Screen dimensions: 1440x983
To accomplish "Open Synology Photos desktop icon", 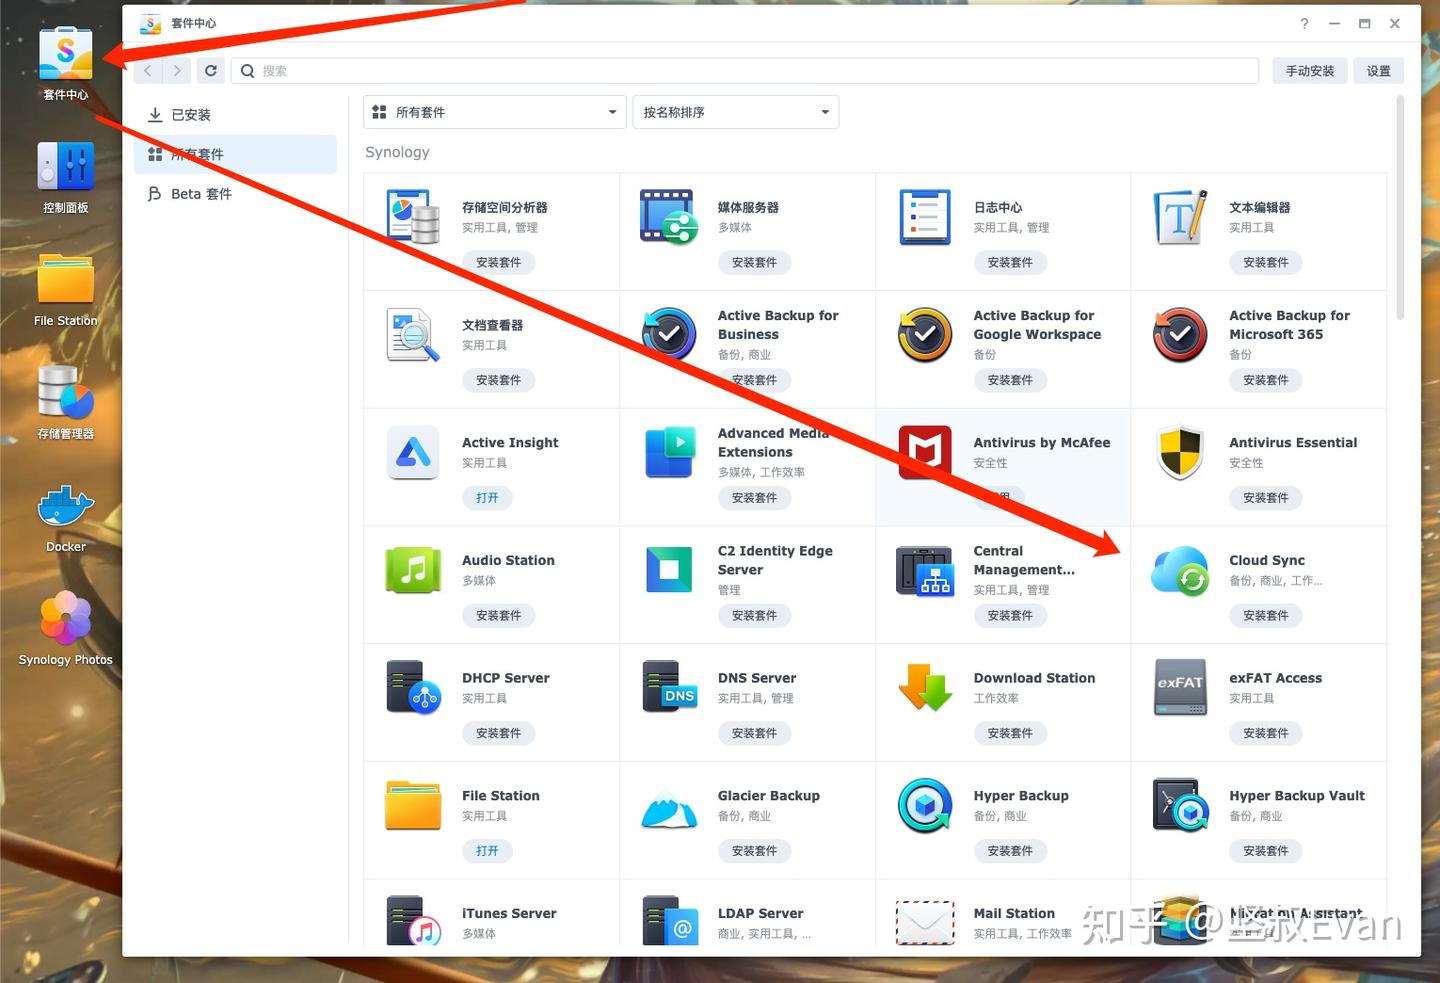I will pyautogui.click(x=66, y=617).
